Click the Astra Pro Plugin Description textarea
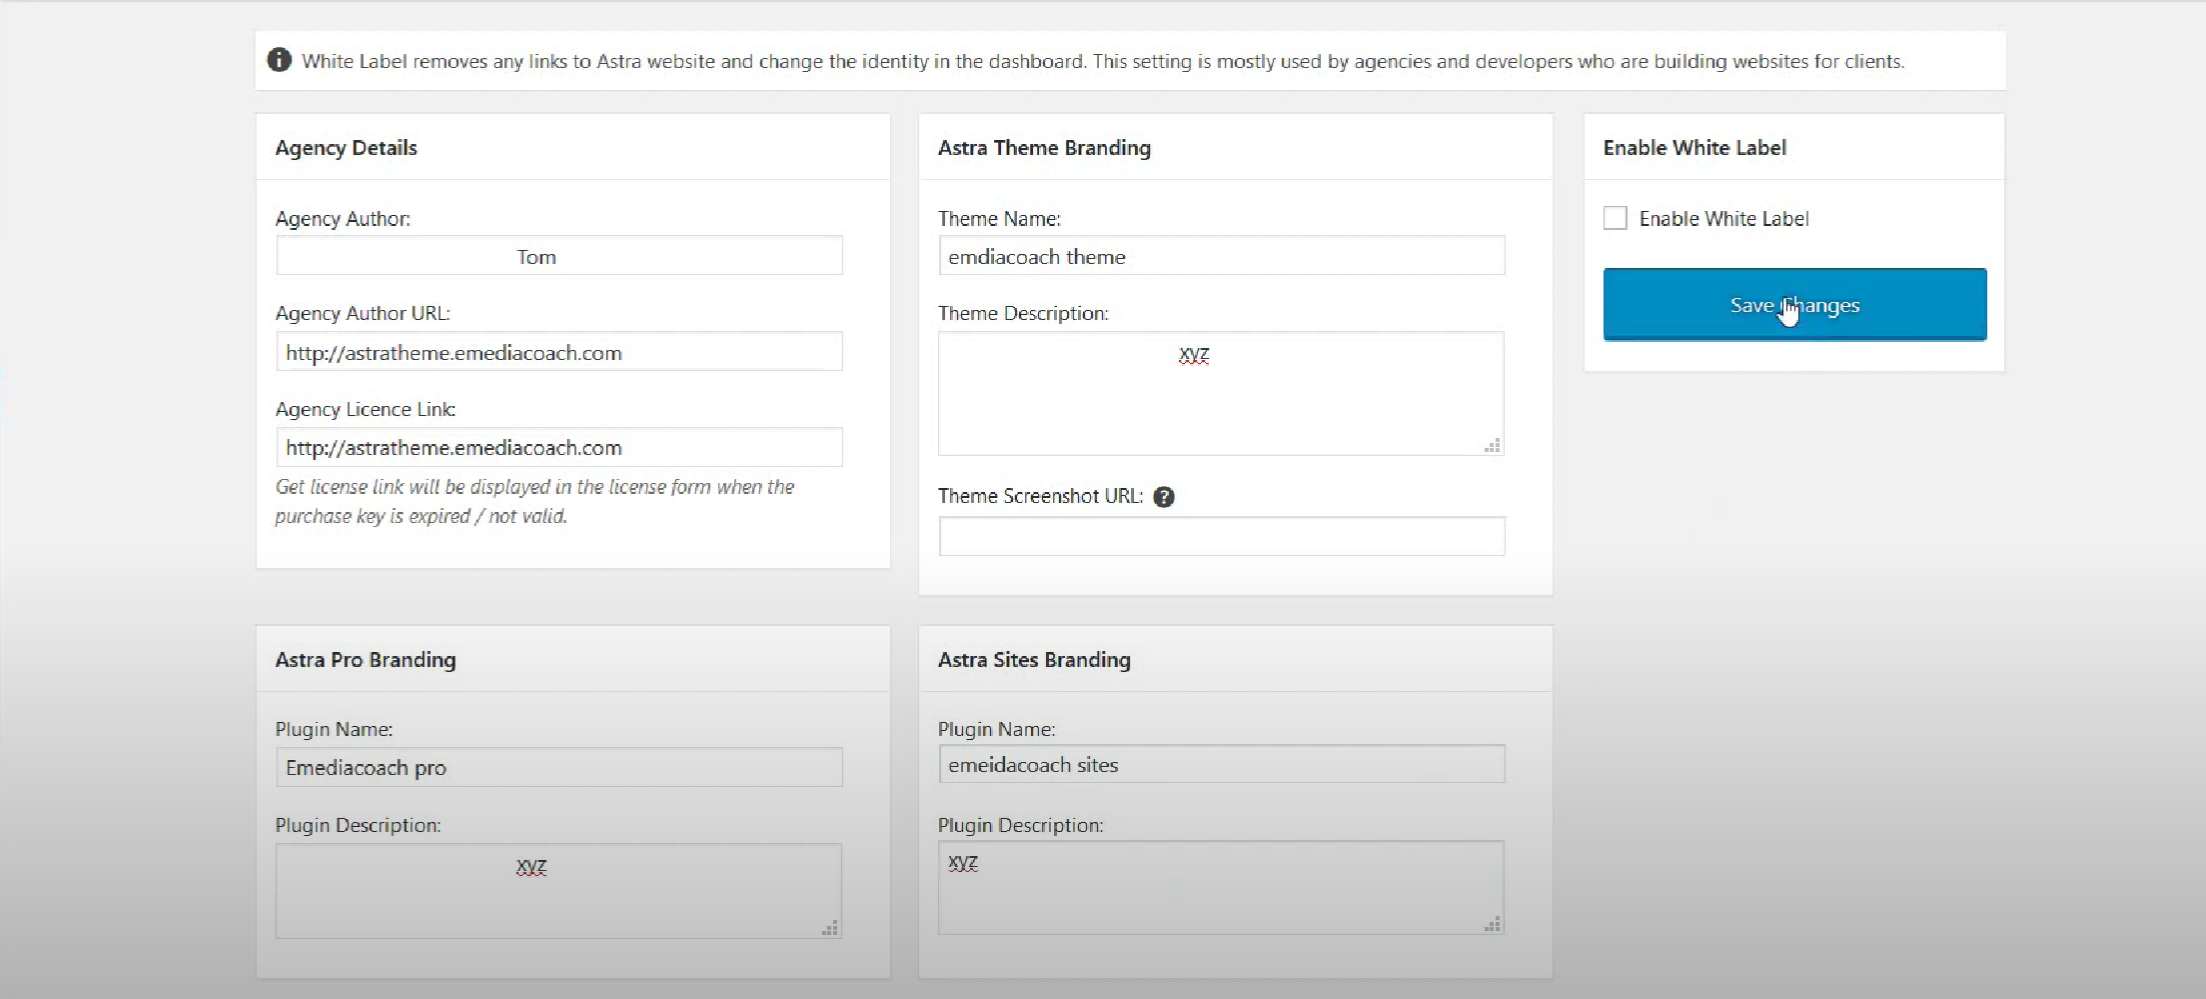The height and width of the screenshot is (999, 2206). [x=558, y=891]
